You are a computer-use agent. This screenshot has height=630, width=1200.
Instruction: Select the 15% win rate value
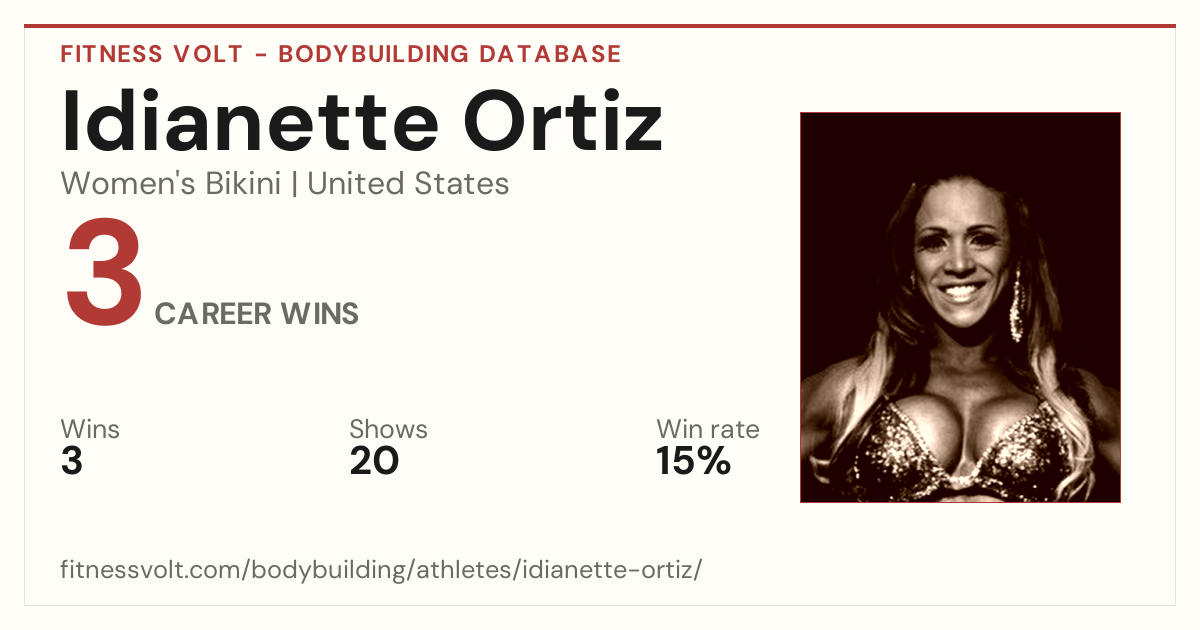tap(693, 461)
